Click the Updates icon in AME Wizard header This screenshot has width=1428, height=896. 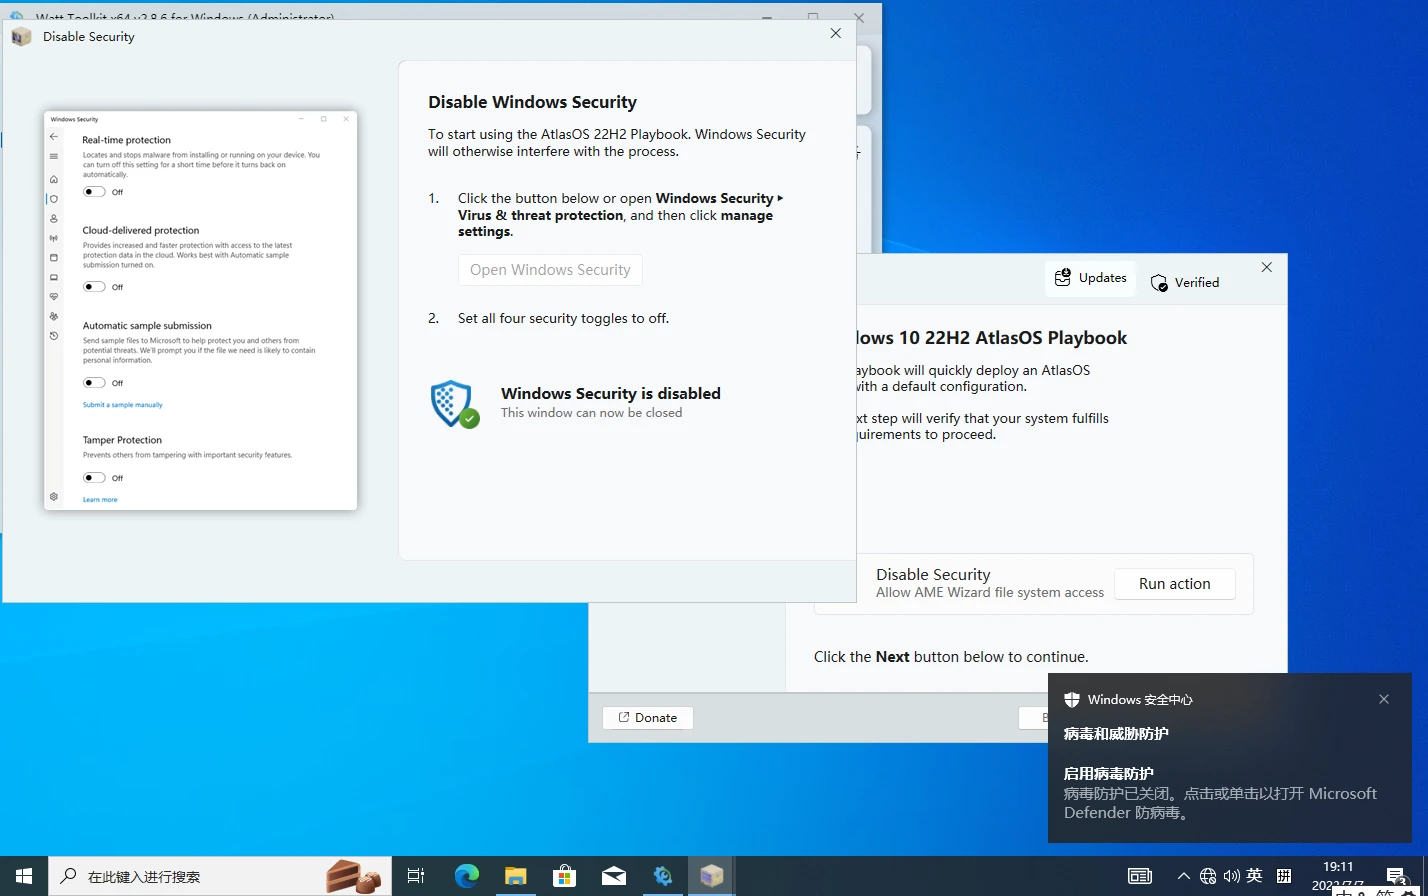pos(1063,277)
